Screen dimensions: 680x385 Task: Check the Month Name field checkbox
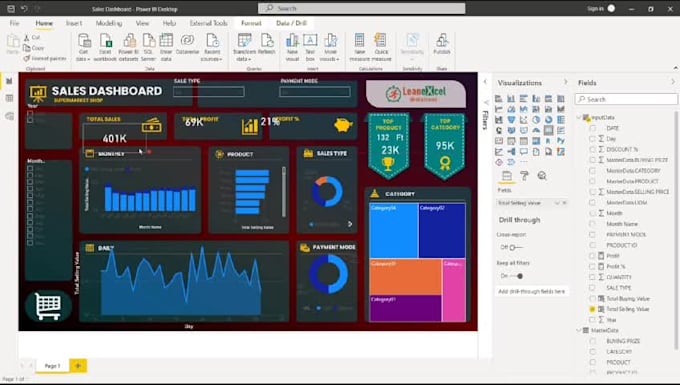(x=592, y=224)
